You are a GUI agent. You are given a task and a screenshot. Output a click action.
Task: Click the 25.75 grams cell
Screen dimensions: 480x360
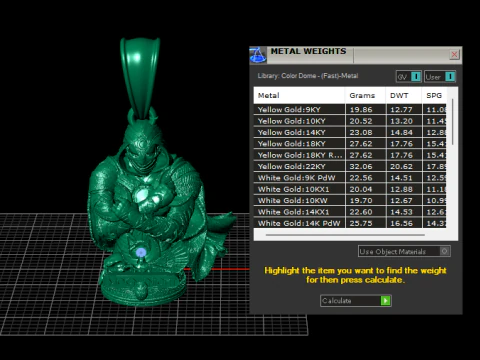pyautogui.click(x=366, y=223)
